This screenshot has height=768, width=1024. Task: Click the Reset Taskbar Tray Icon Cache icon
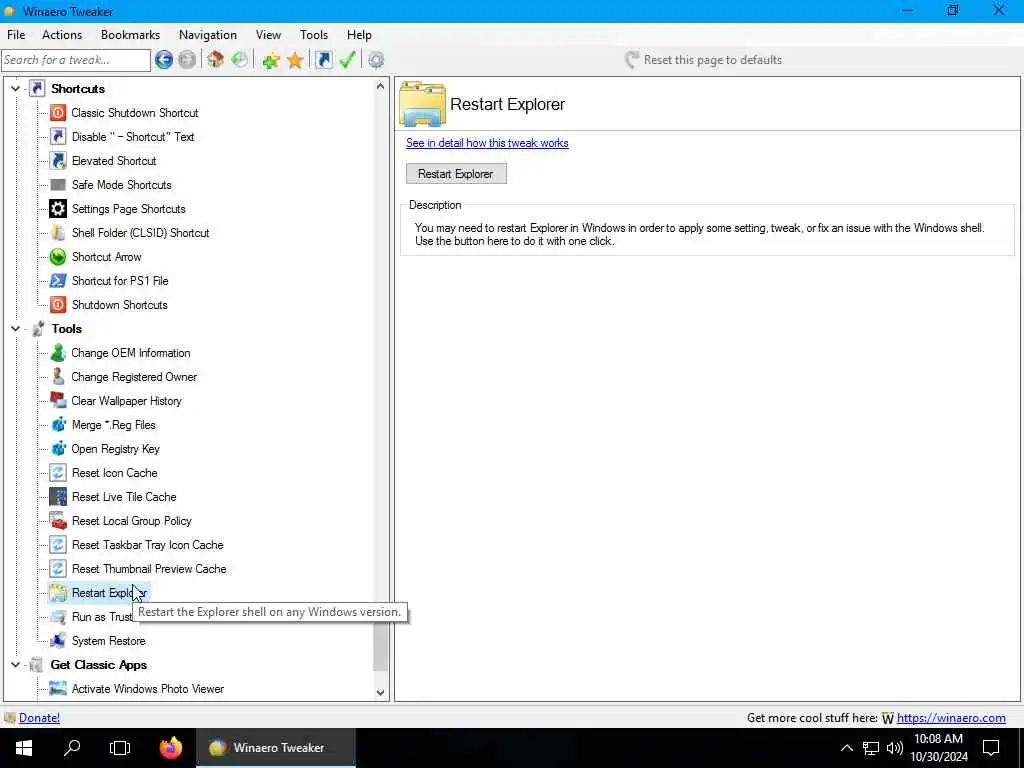58,545
